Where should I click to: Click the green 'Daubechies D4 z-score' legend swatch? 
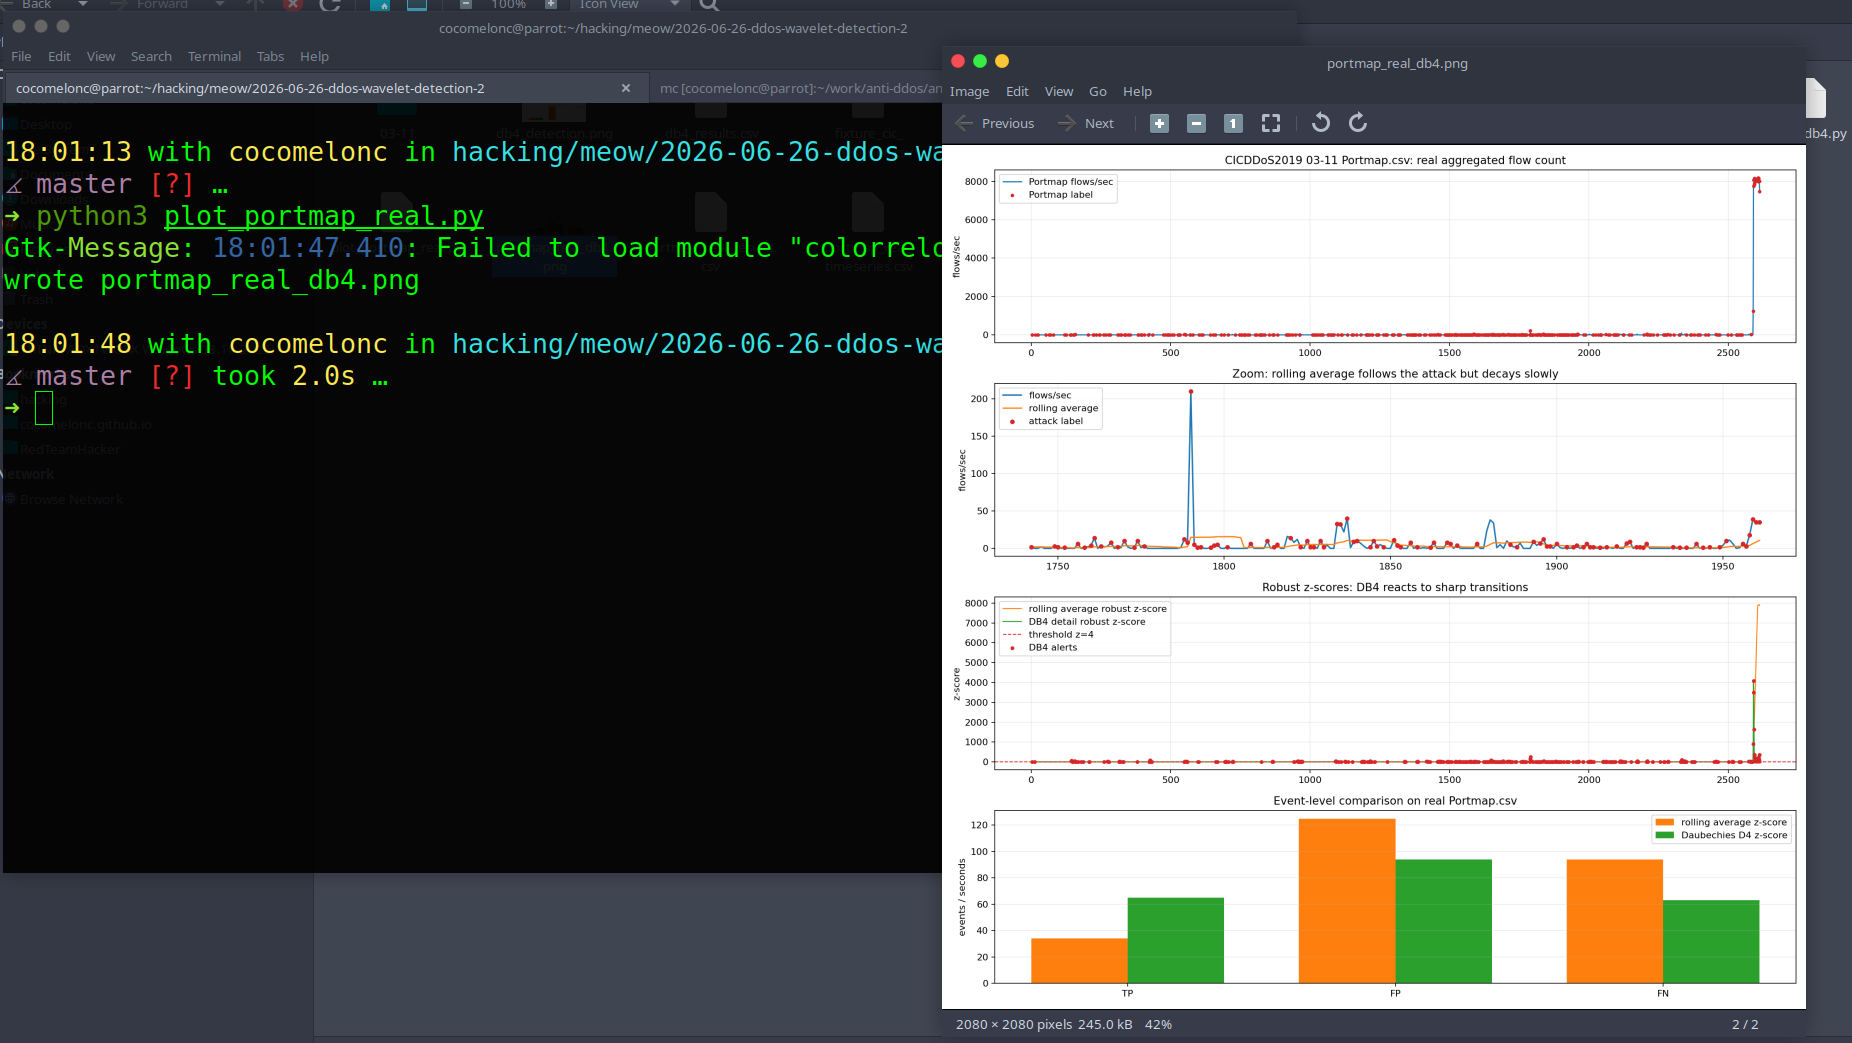1665,835
